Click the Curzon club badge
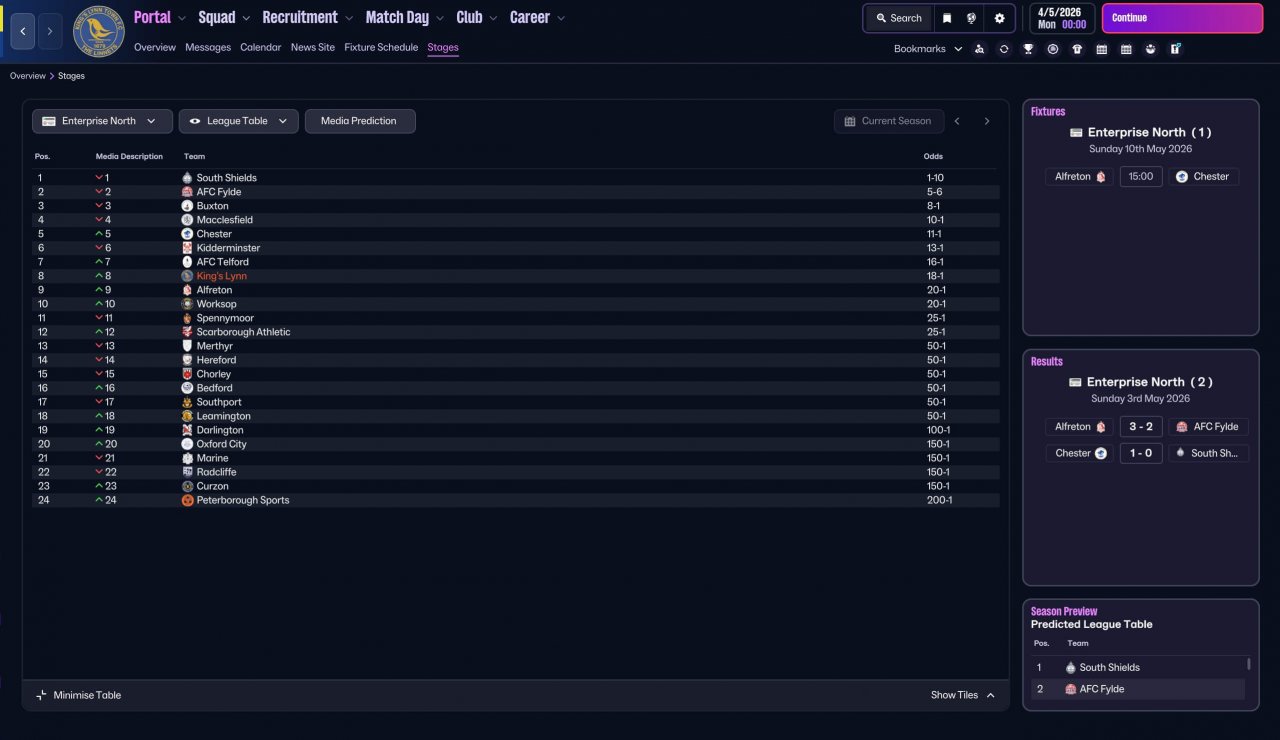The height and width of the screenshot is (740, 1280). [x=187, y=486]
